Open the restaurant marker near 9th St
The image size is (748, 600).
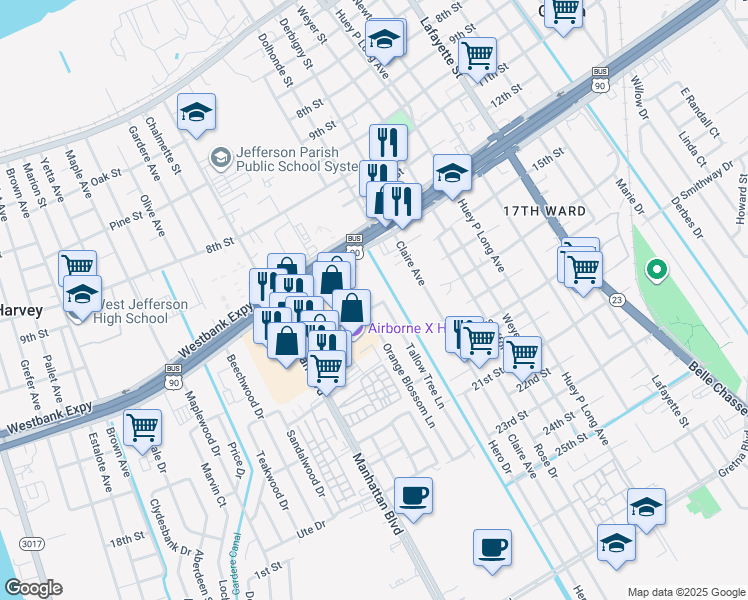pos(388,142)
